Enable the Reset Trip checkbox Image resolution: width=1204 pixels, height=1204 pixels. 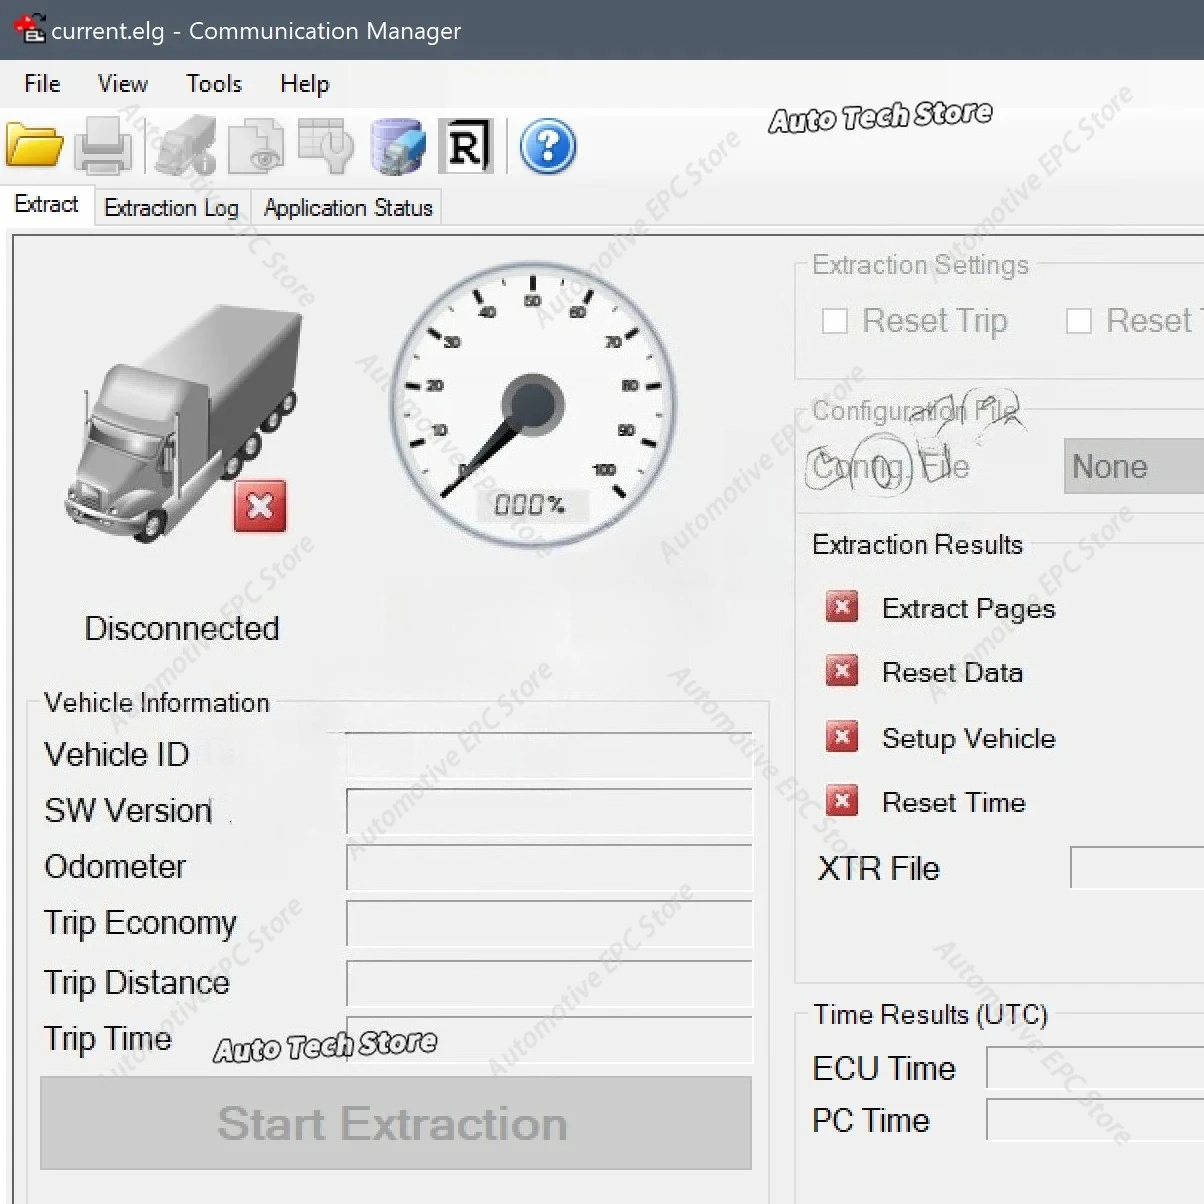(x=835, y=321)
